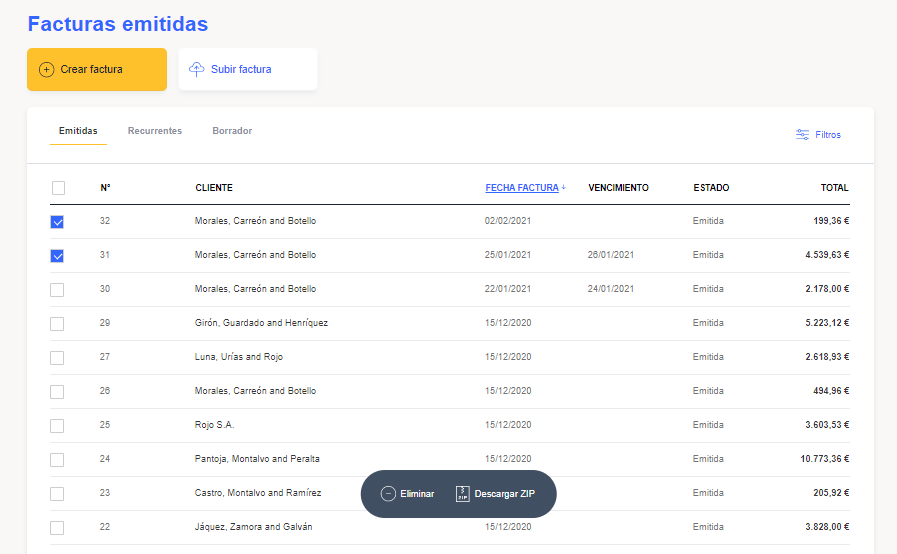Click the N° column header

[x=105, y=188]
